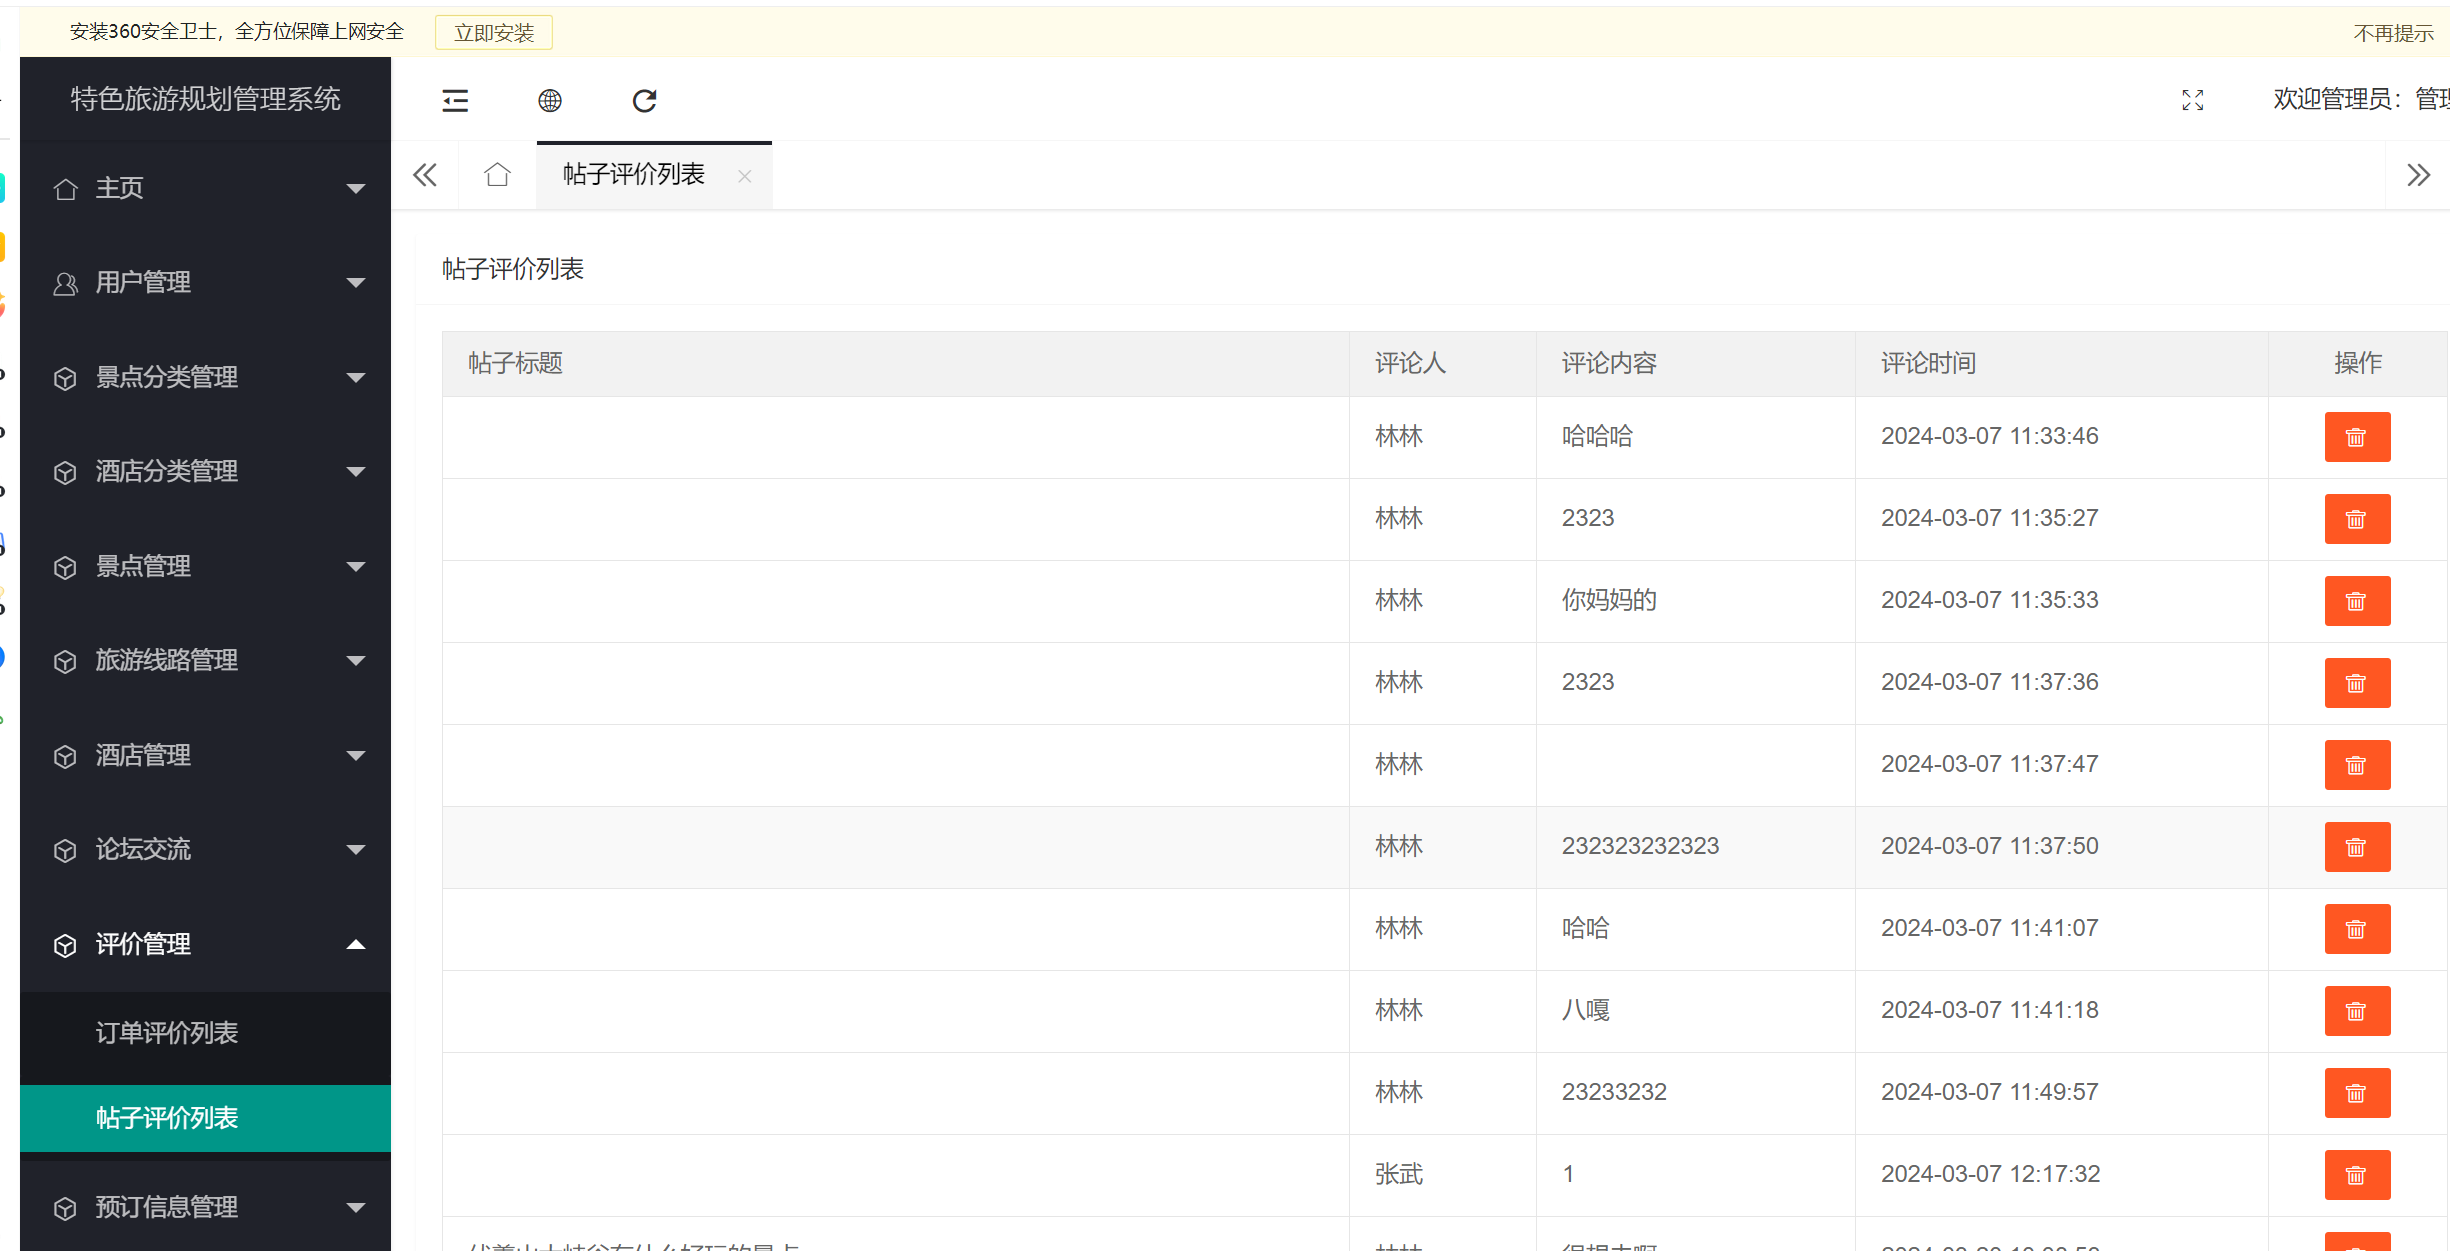Image resolution: width=2450 pixels, height=1251 pixels.
Task: Close the 帖子评价列表 tab
Action: click(745, 176)
